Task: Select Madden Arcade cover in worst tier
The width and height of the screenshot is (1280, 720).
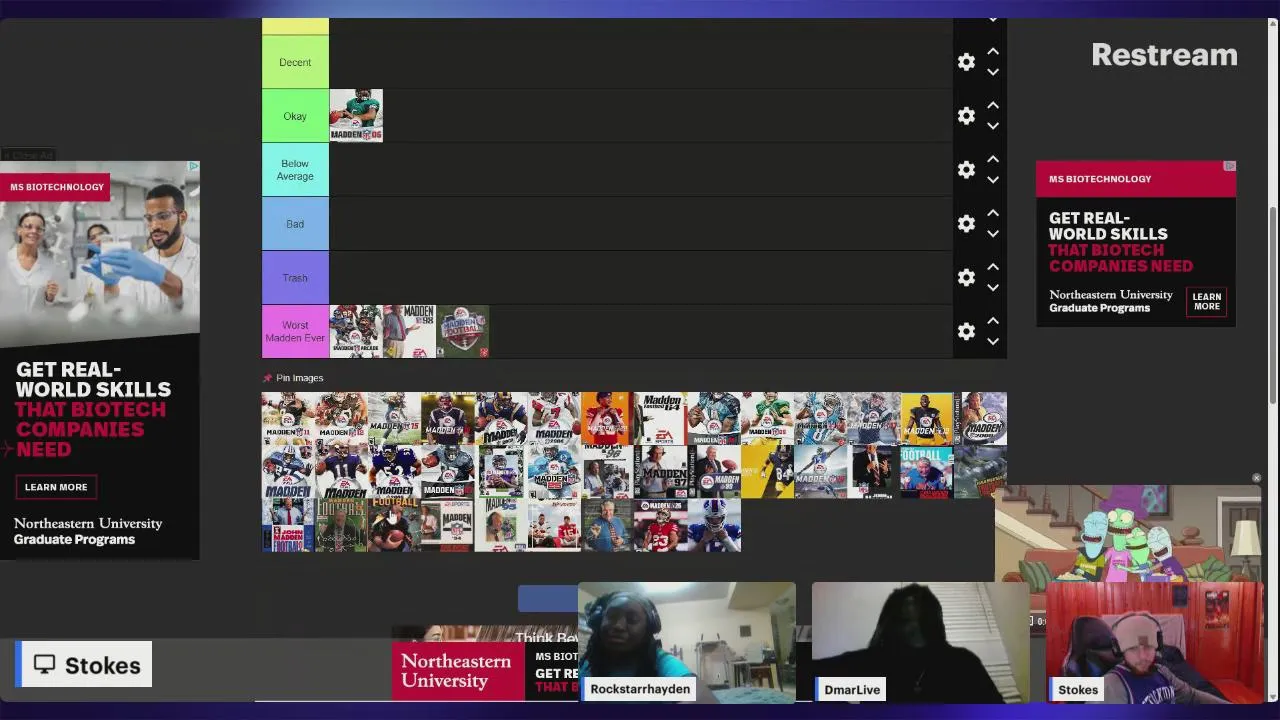Action: coord(356,331)
